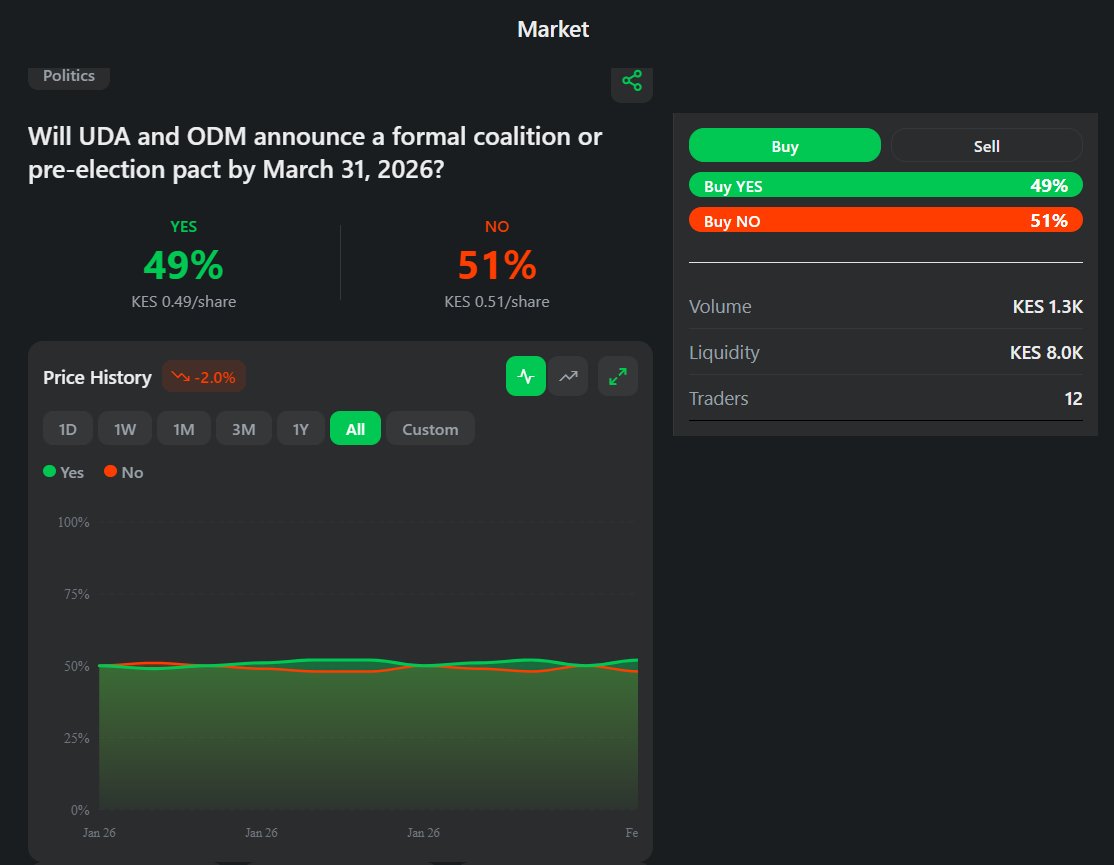The height and width of the screenshot is (865, 1114).
Task: Click the Liquidity KES 8.0K value
Action: pos(1046,353)
